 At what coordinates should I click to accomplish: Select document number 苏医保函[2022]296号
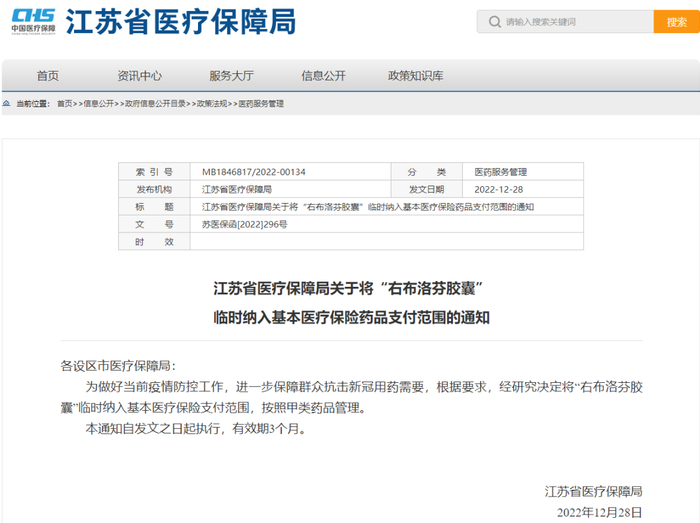[244, 224]
